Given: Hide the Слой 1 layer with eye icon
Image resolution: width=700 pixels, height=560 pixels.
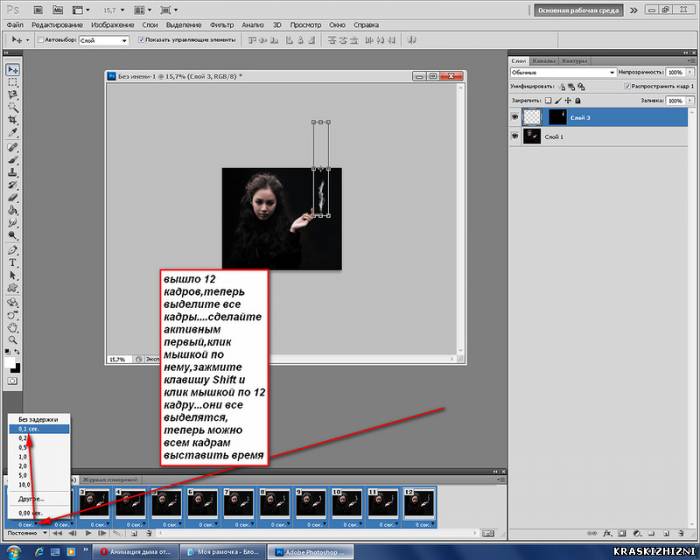Looking at the screenshot, I should coord(515,136).
